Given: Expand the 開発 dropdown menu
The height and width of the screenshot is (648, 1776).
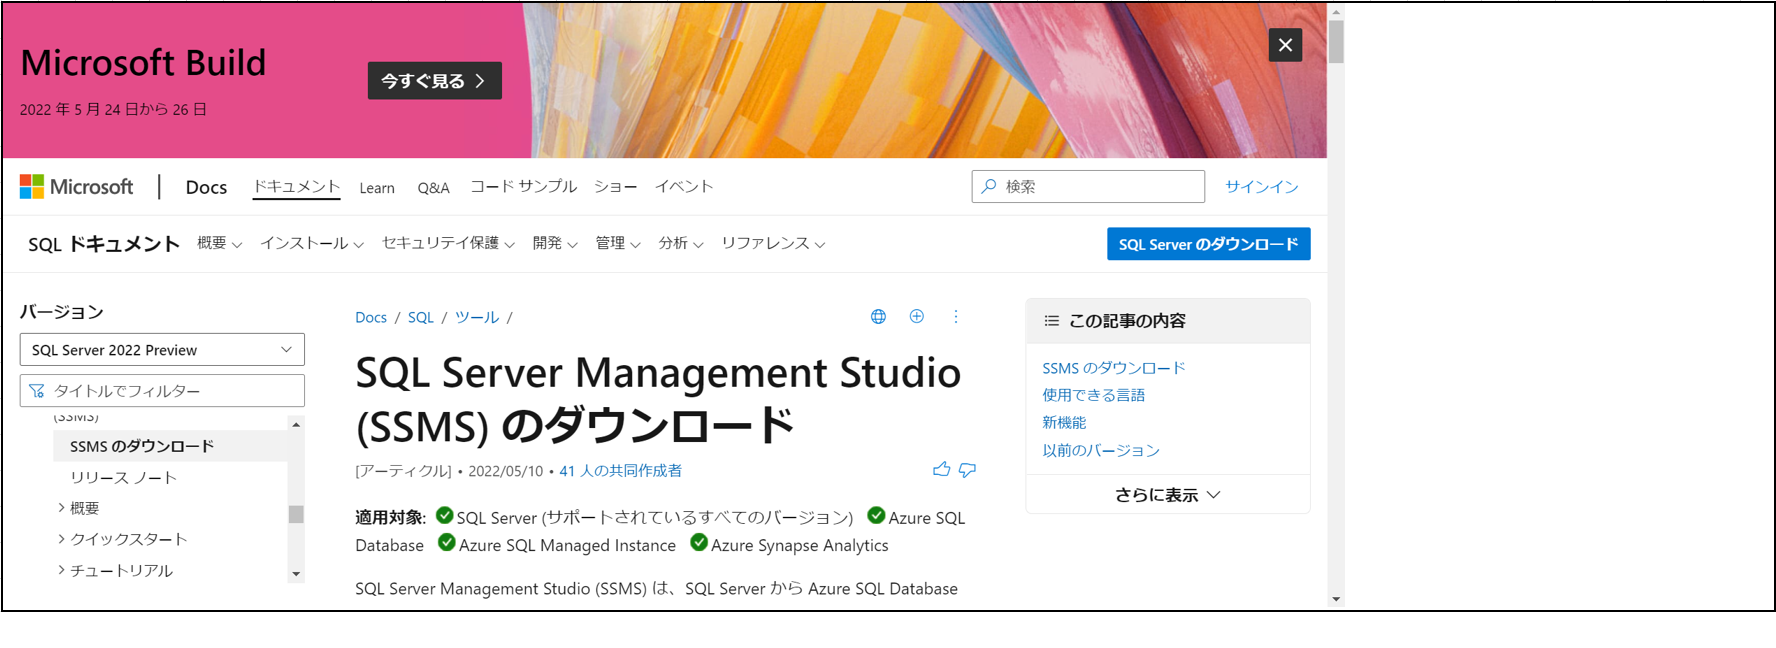Looking at the screenshot, I should tap(555, 243).
